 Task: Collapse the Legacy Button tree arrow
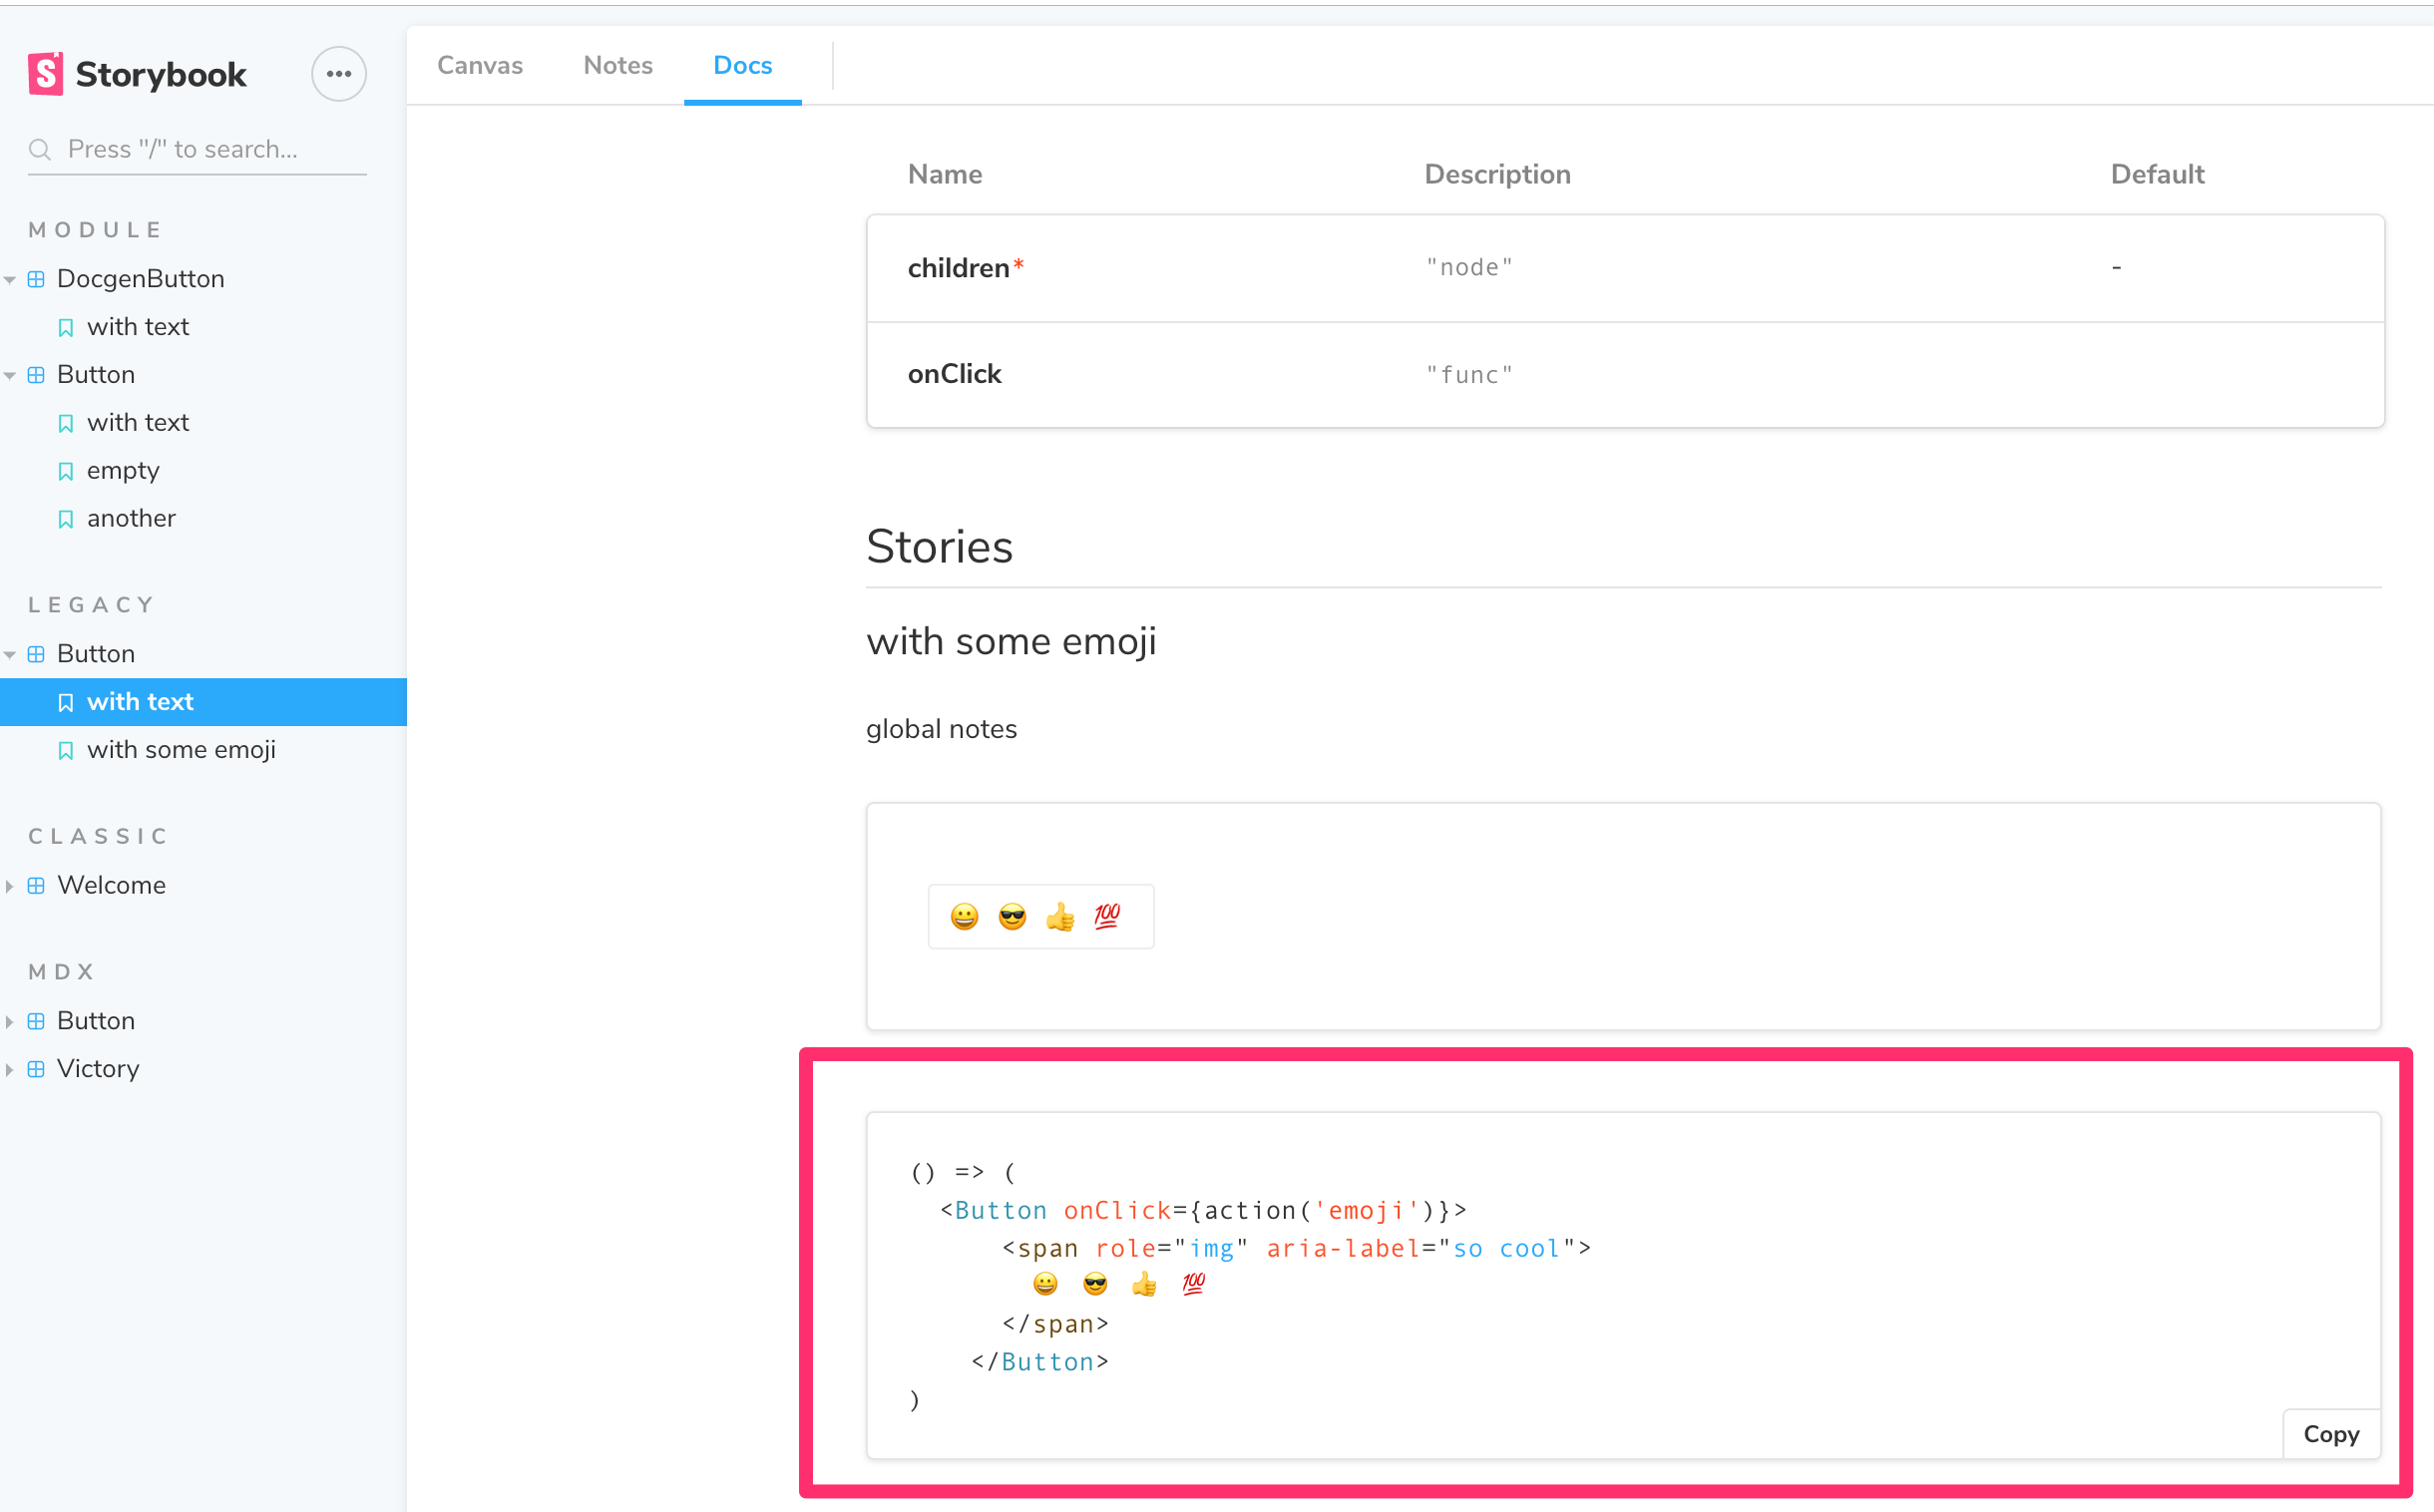(x=10, y=654)
